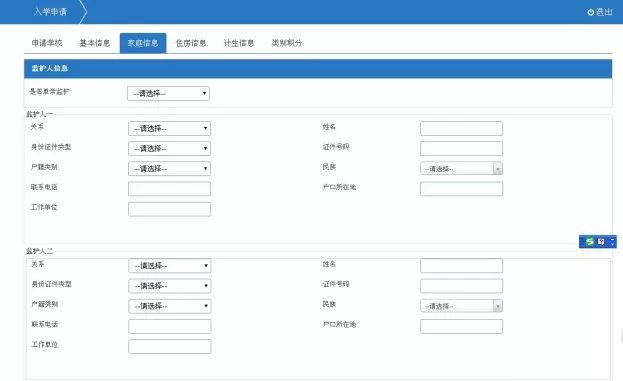Click the 退出 logout icon

(x=590, y=12)
